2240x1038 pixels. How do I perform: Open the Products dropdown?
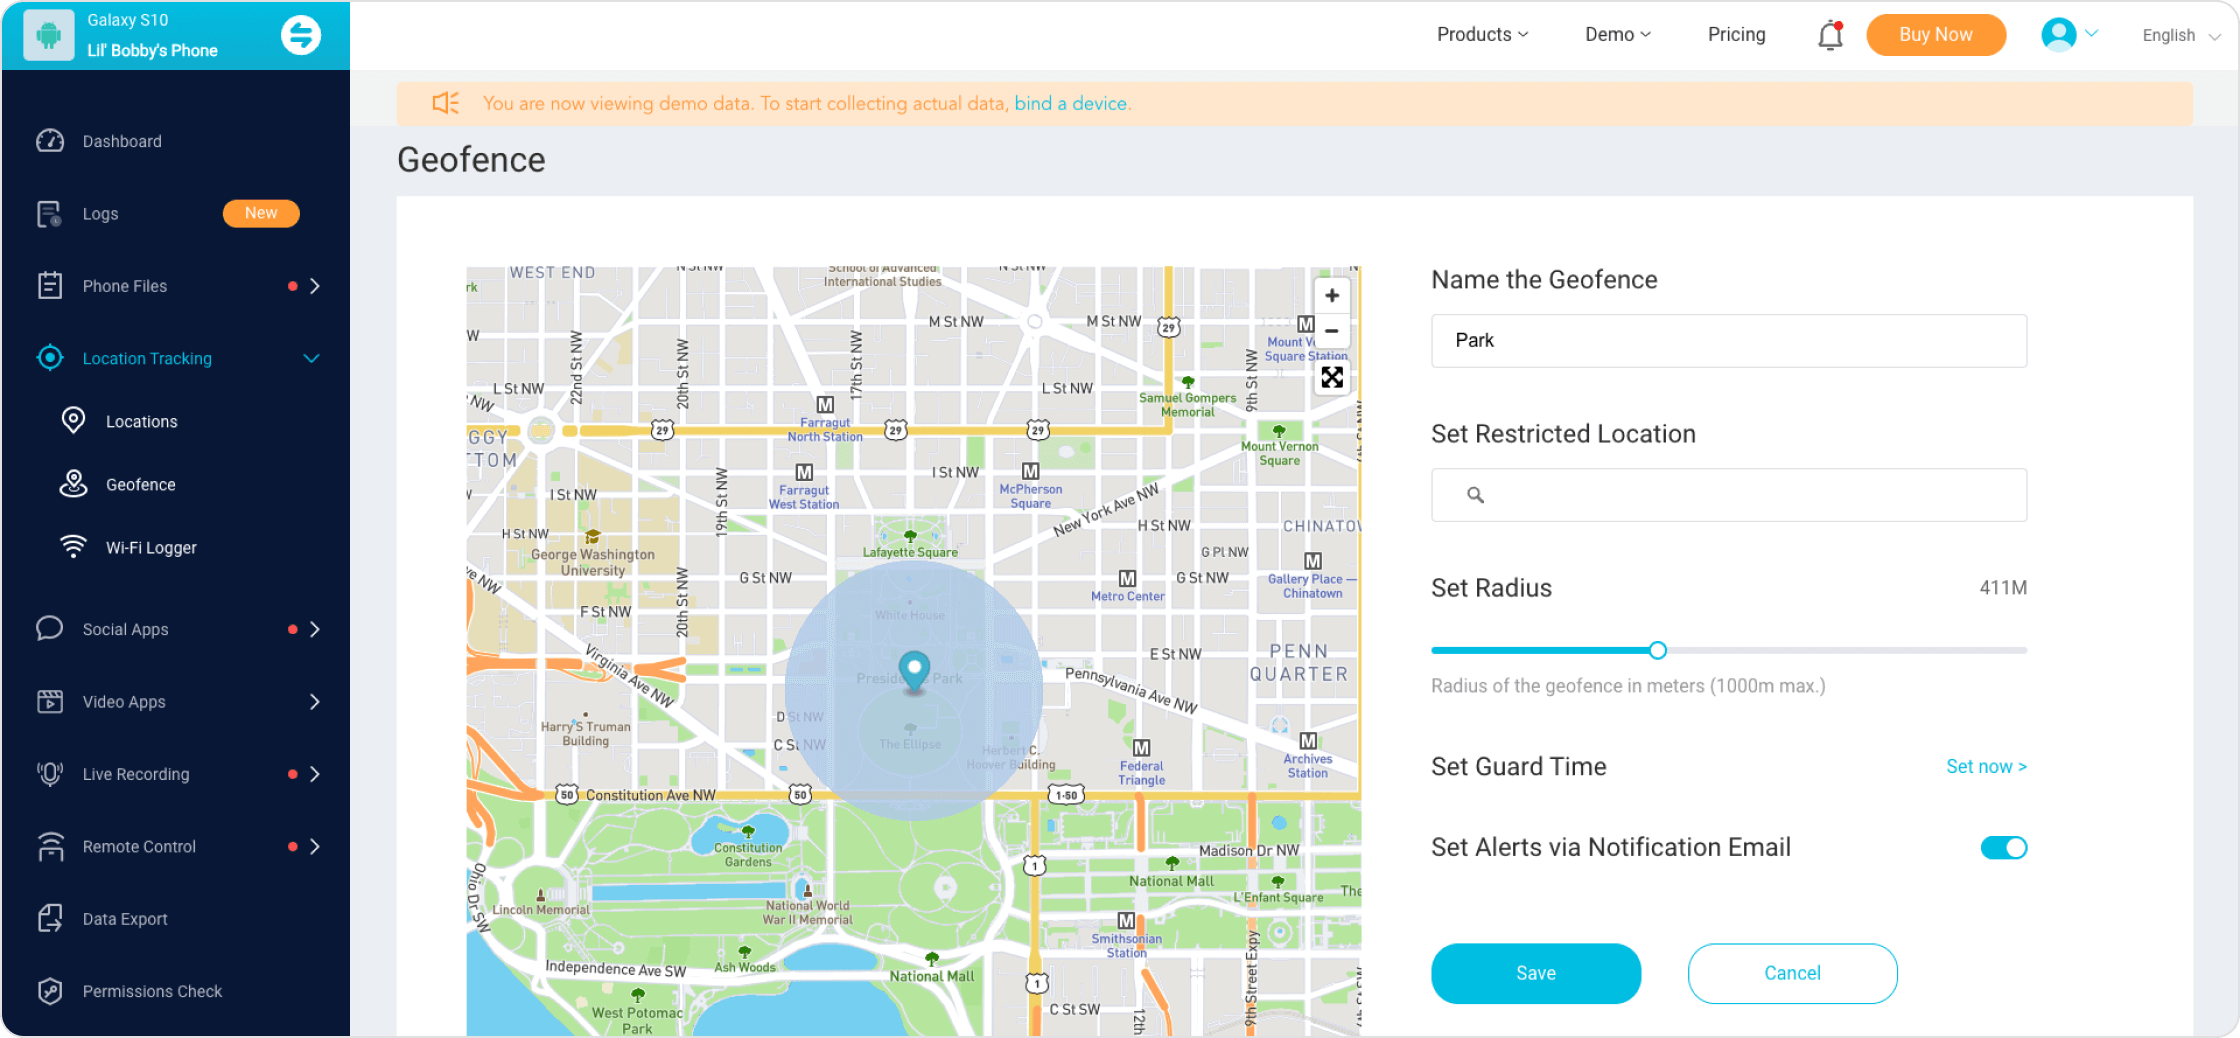coord(1483,34)
